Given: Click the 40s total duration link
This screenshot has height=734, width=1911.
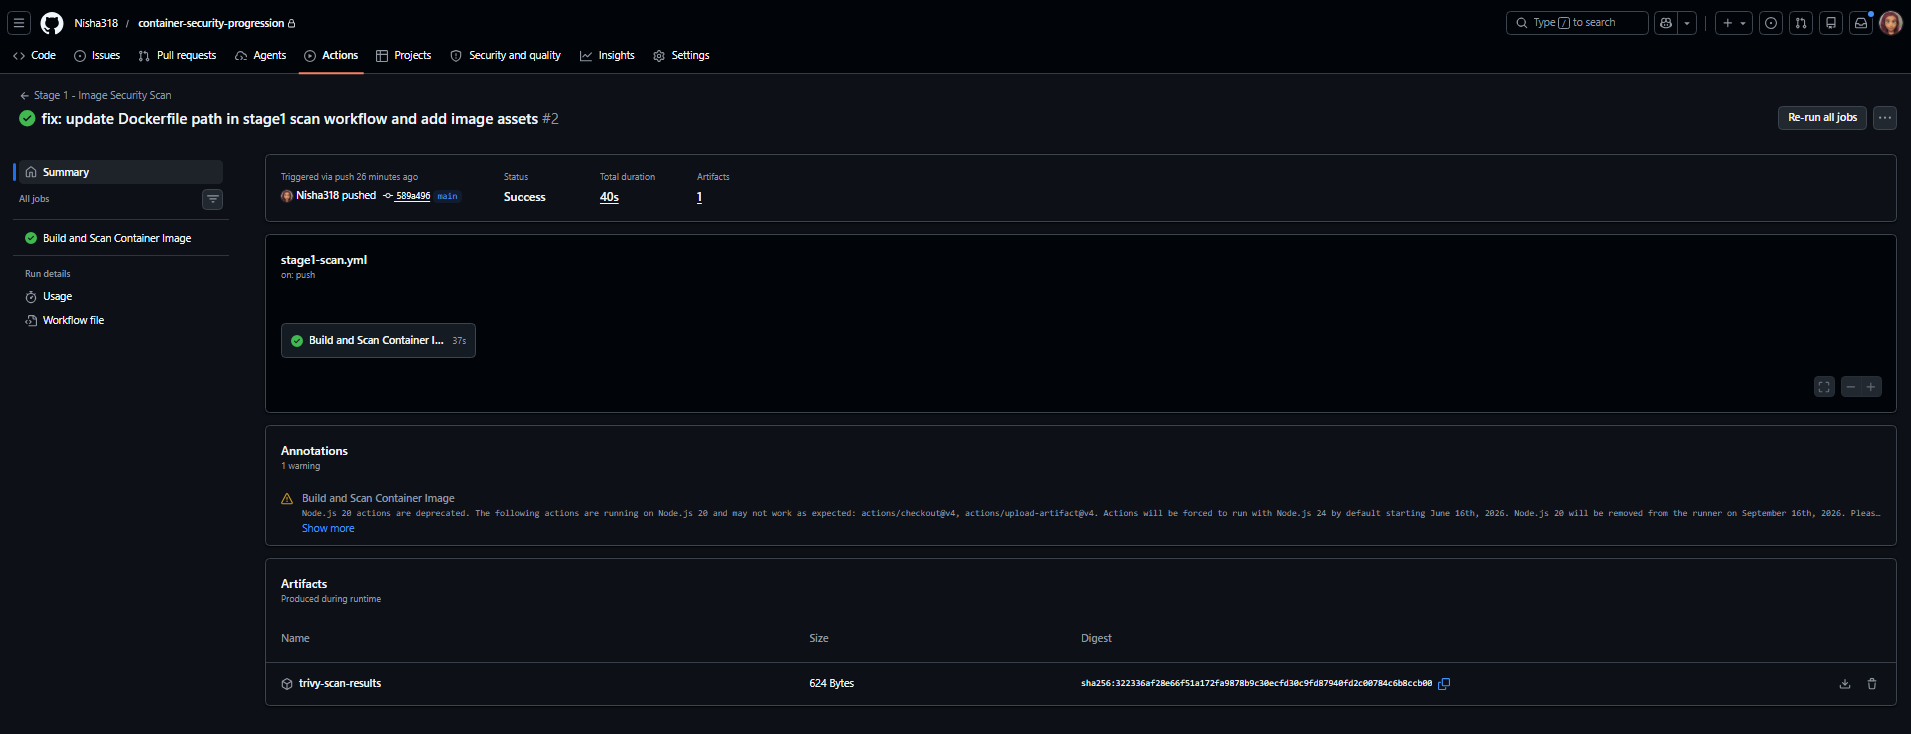Looking at the screenshot, I should click(x=609, y=197).
